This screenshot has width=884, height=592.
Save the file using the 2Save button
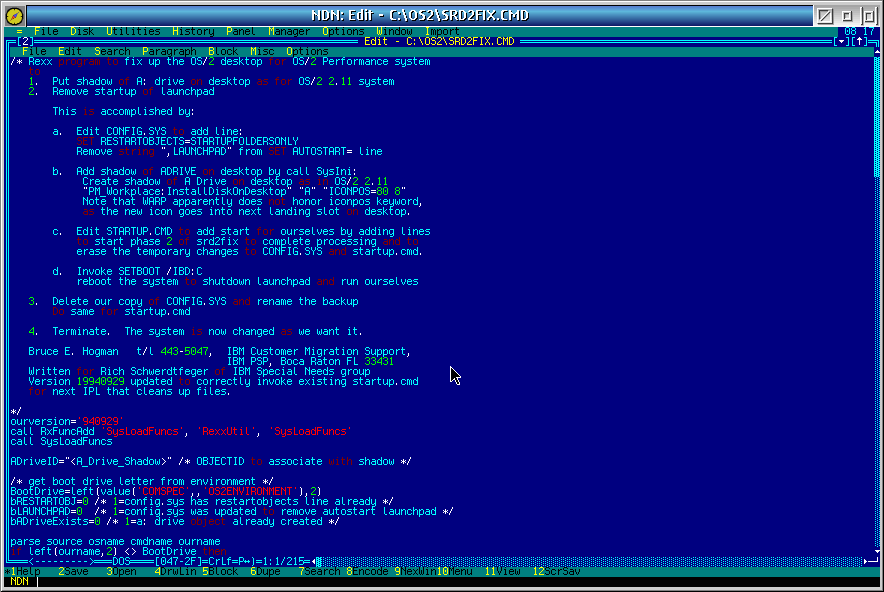(72, 572)
